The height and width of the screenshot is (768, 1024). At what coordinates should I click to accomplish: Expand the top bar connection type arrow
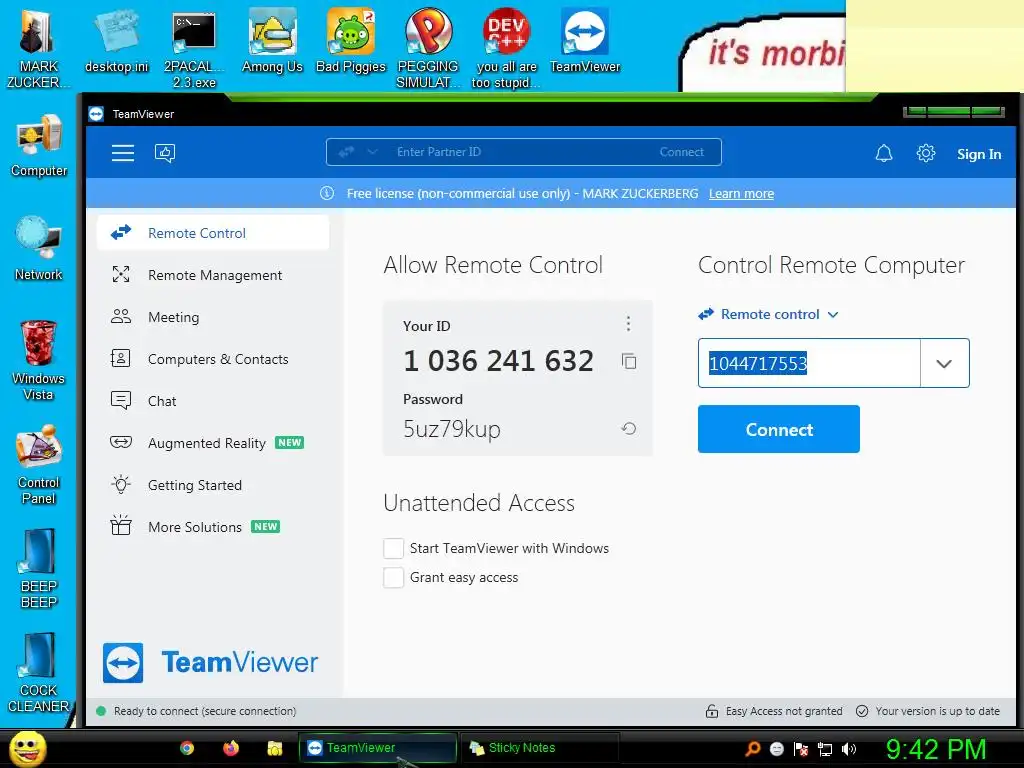[x=372, y=152]
